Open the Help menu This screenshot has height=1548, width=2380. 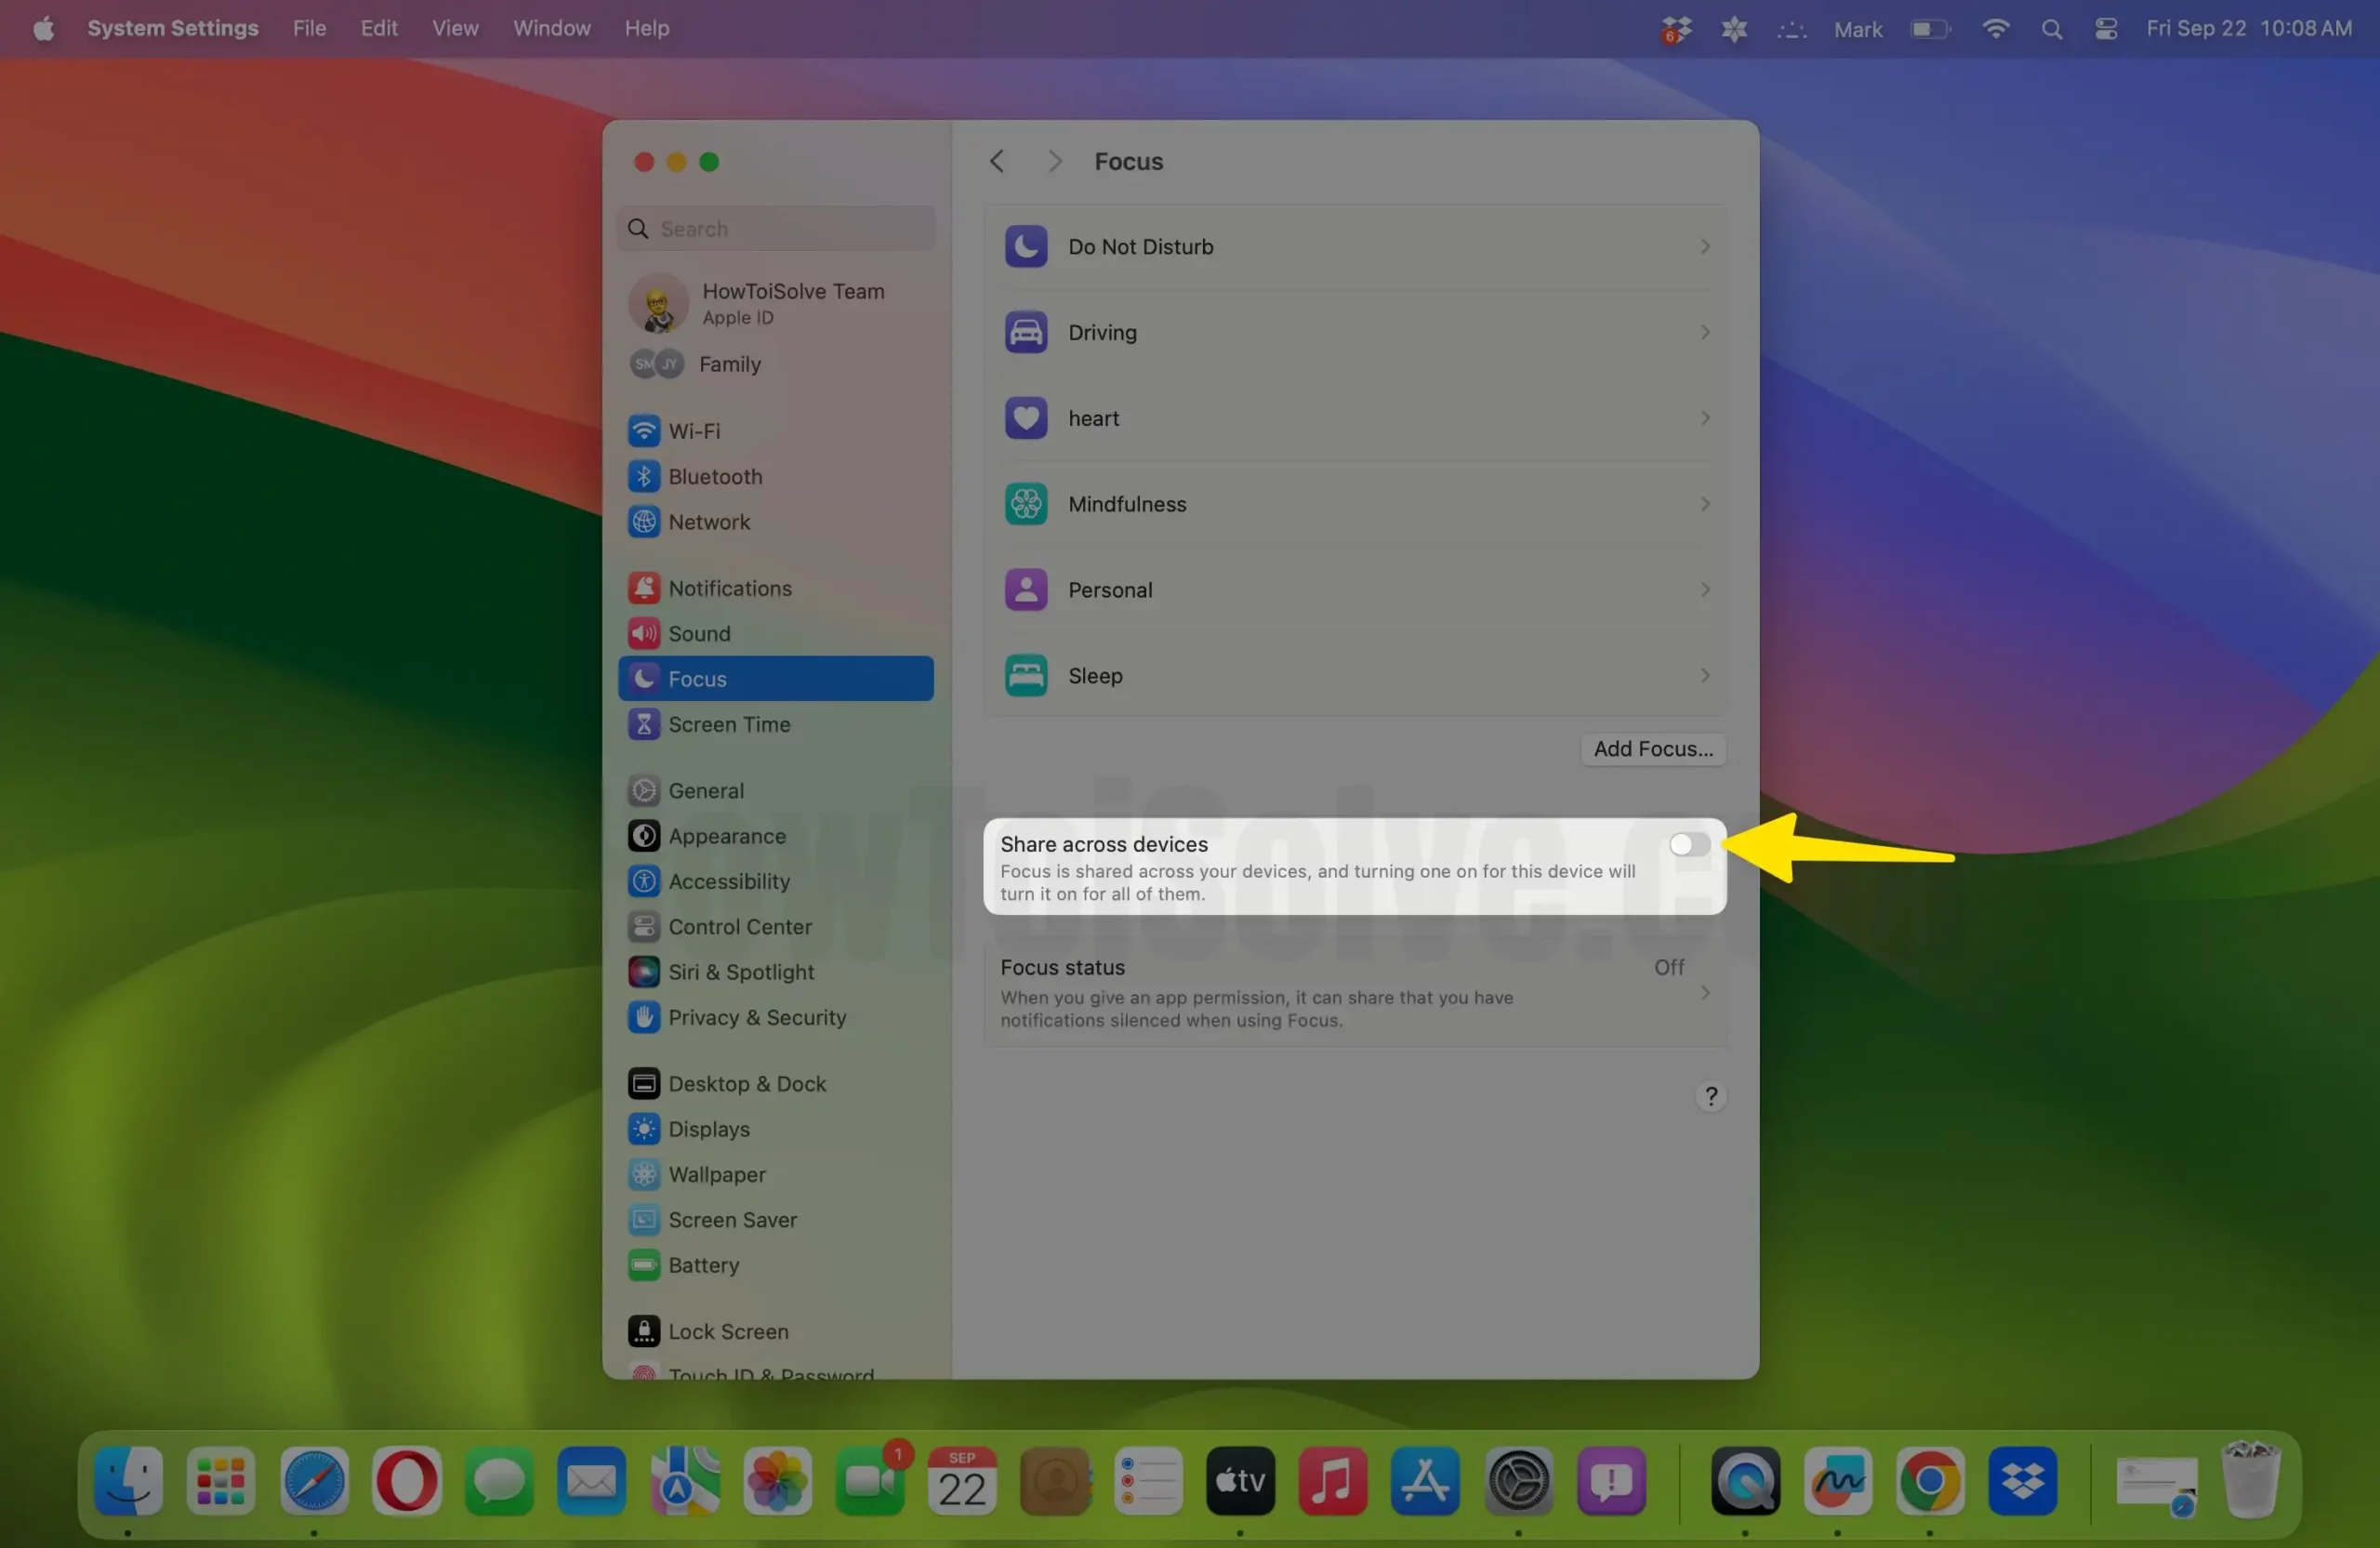[647, 28]
